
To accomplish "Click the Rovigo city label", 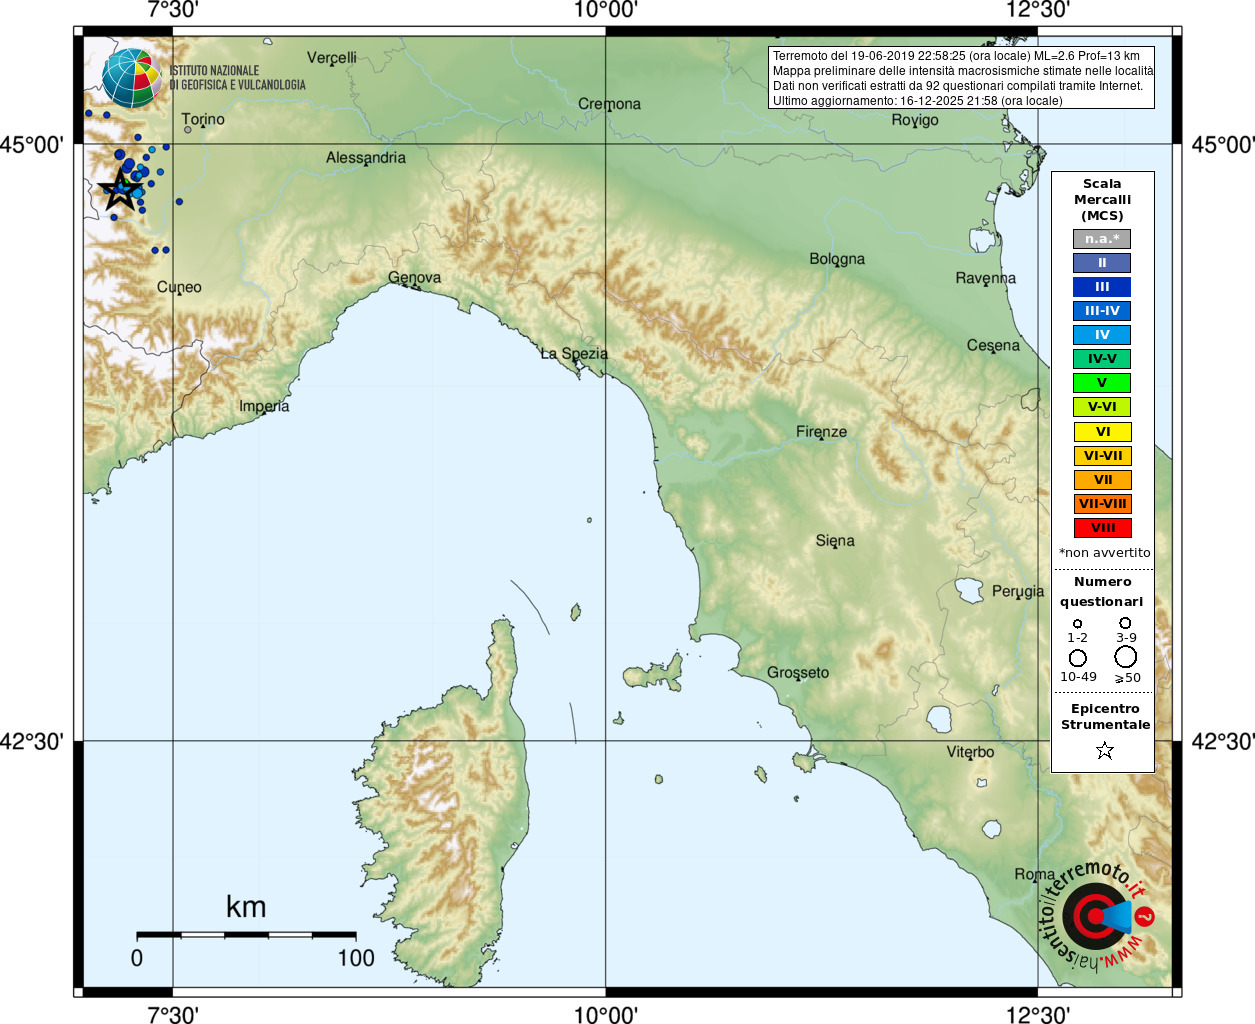I will click(x=915, y=120).
